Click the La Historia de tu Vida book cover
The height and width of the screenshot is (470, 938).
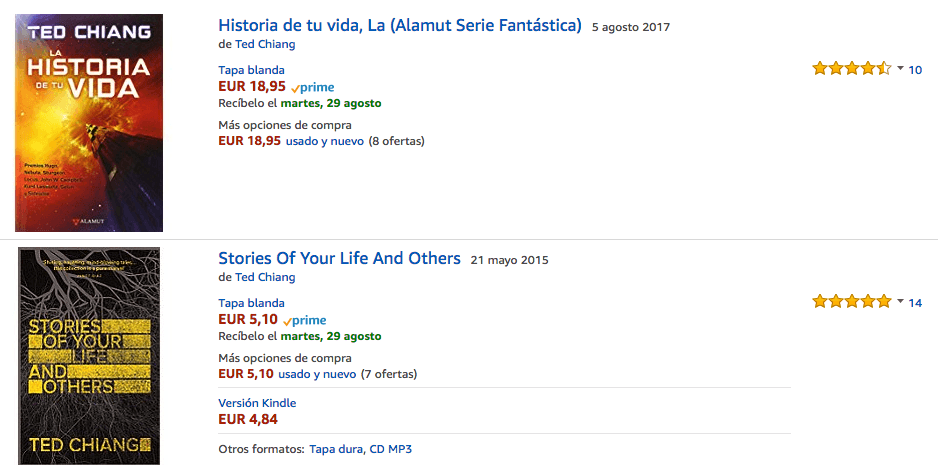pyautogui.click(x=89, y=123)
